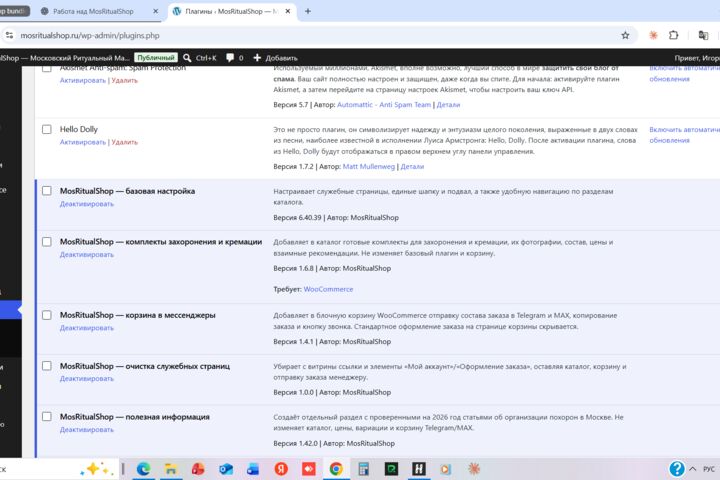Open the blue help question-mark tray icon
Screen dimensions: 720x480
click(676, 469)
